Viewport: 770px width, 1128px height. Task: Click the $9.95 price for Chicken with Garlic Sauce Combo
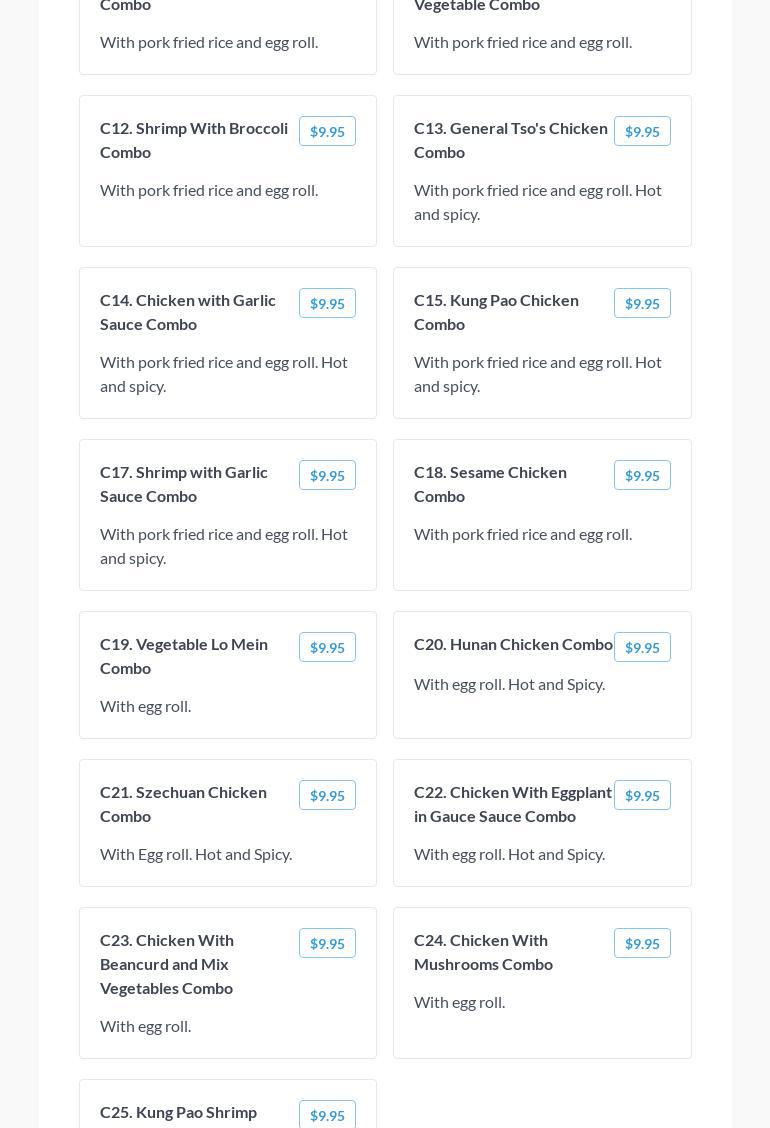click(327, 304)
